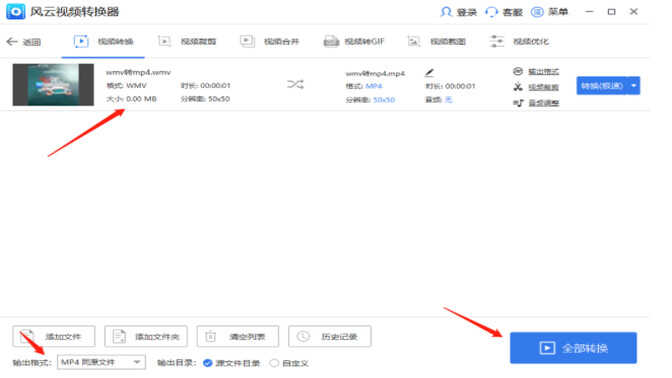Select the source file name wmv转mp4.wmv
The width and height of the screenshot is (672, 378).
pyautogui.click(x=138, y=72)
